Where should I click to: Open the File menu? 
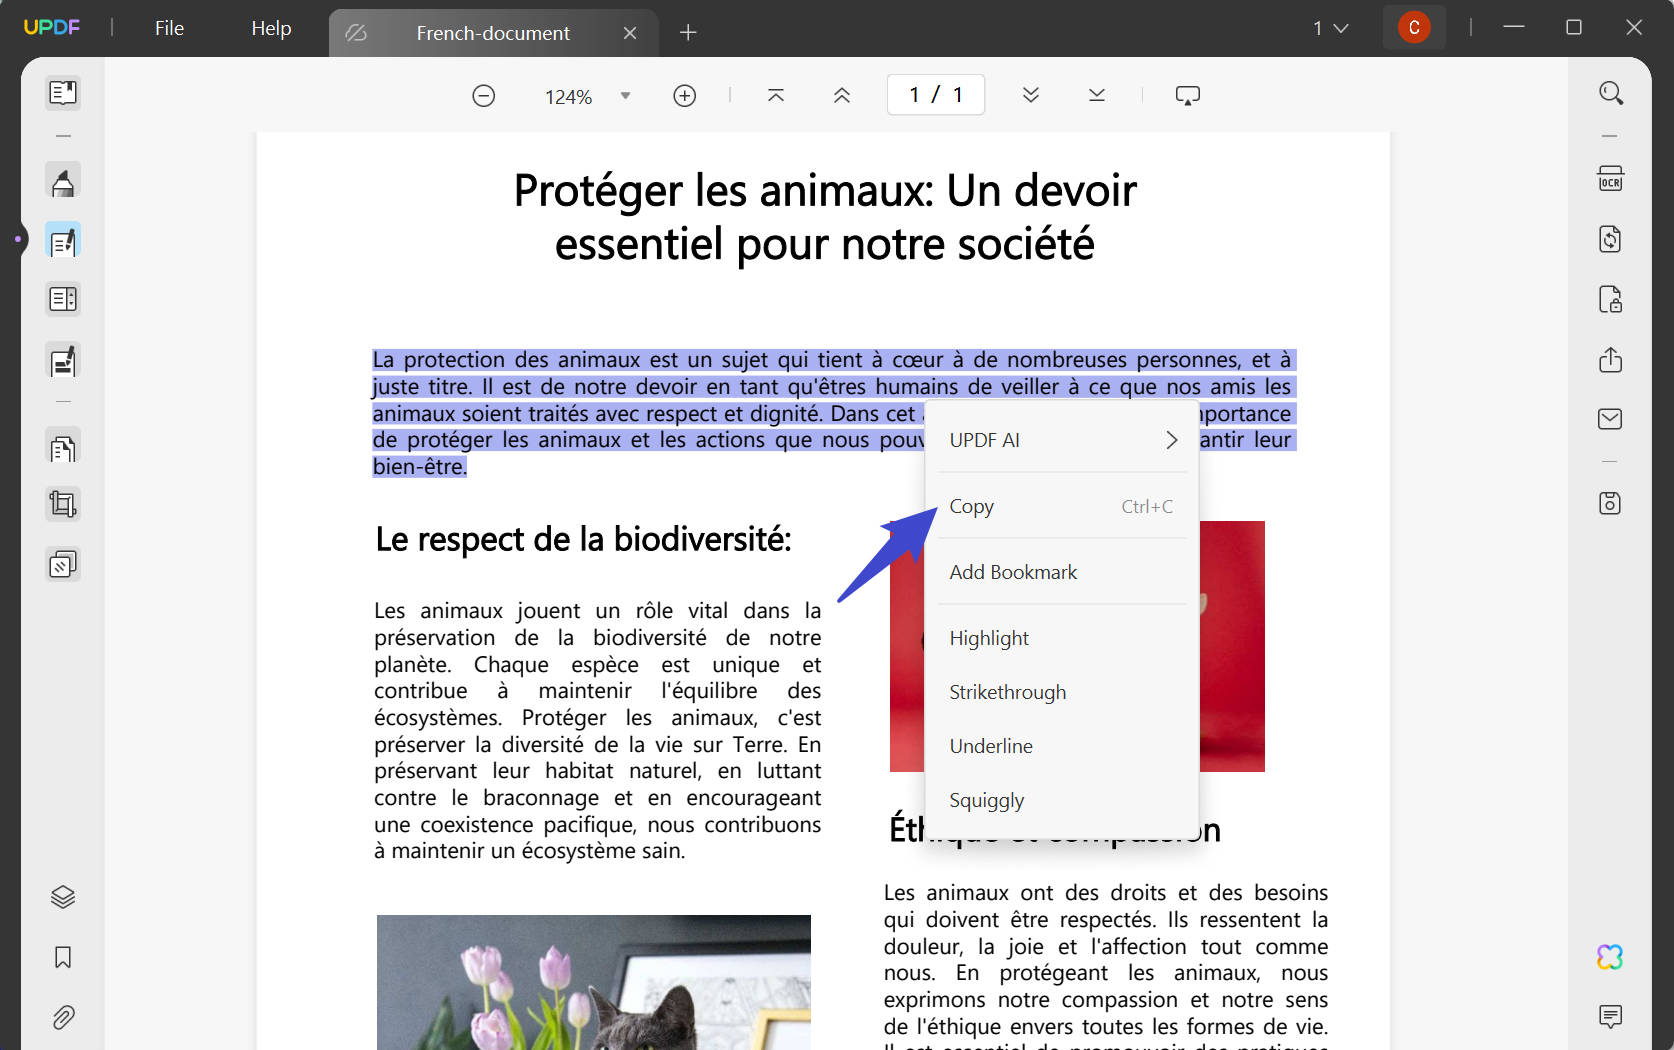point(168,28)
